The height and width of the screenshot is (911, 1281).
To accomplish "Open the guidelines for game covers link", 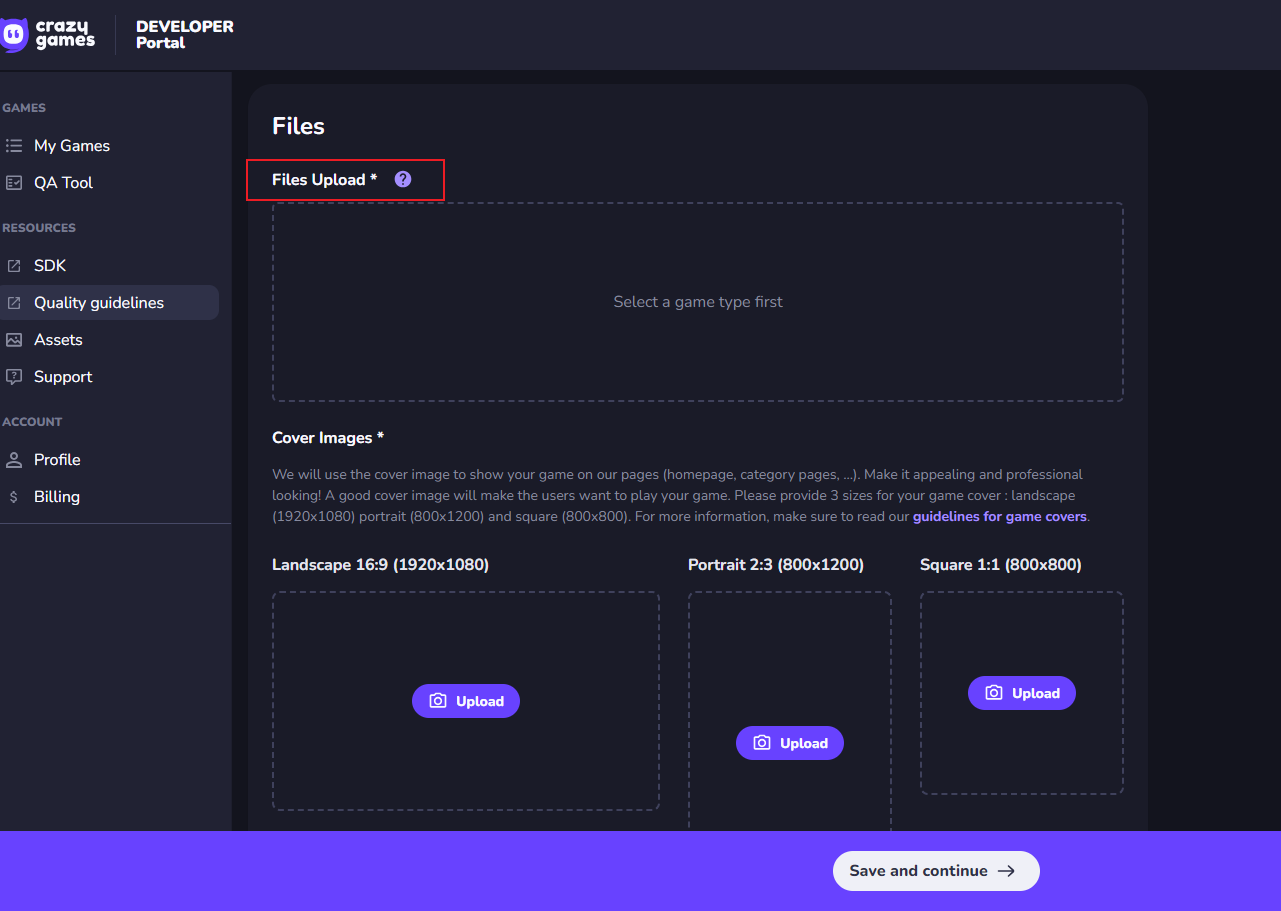I will 999,517.
